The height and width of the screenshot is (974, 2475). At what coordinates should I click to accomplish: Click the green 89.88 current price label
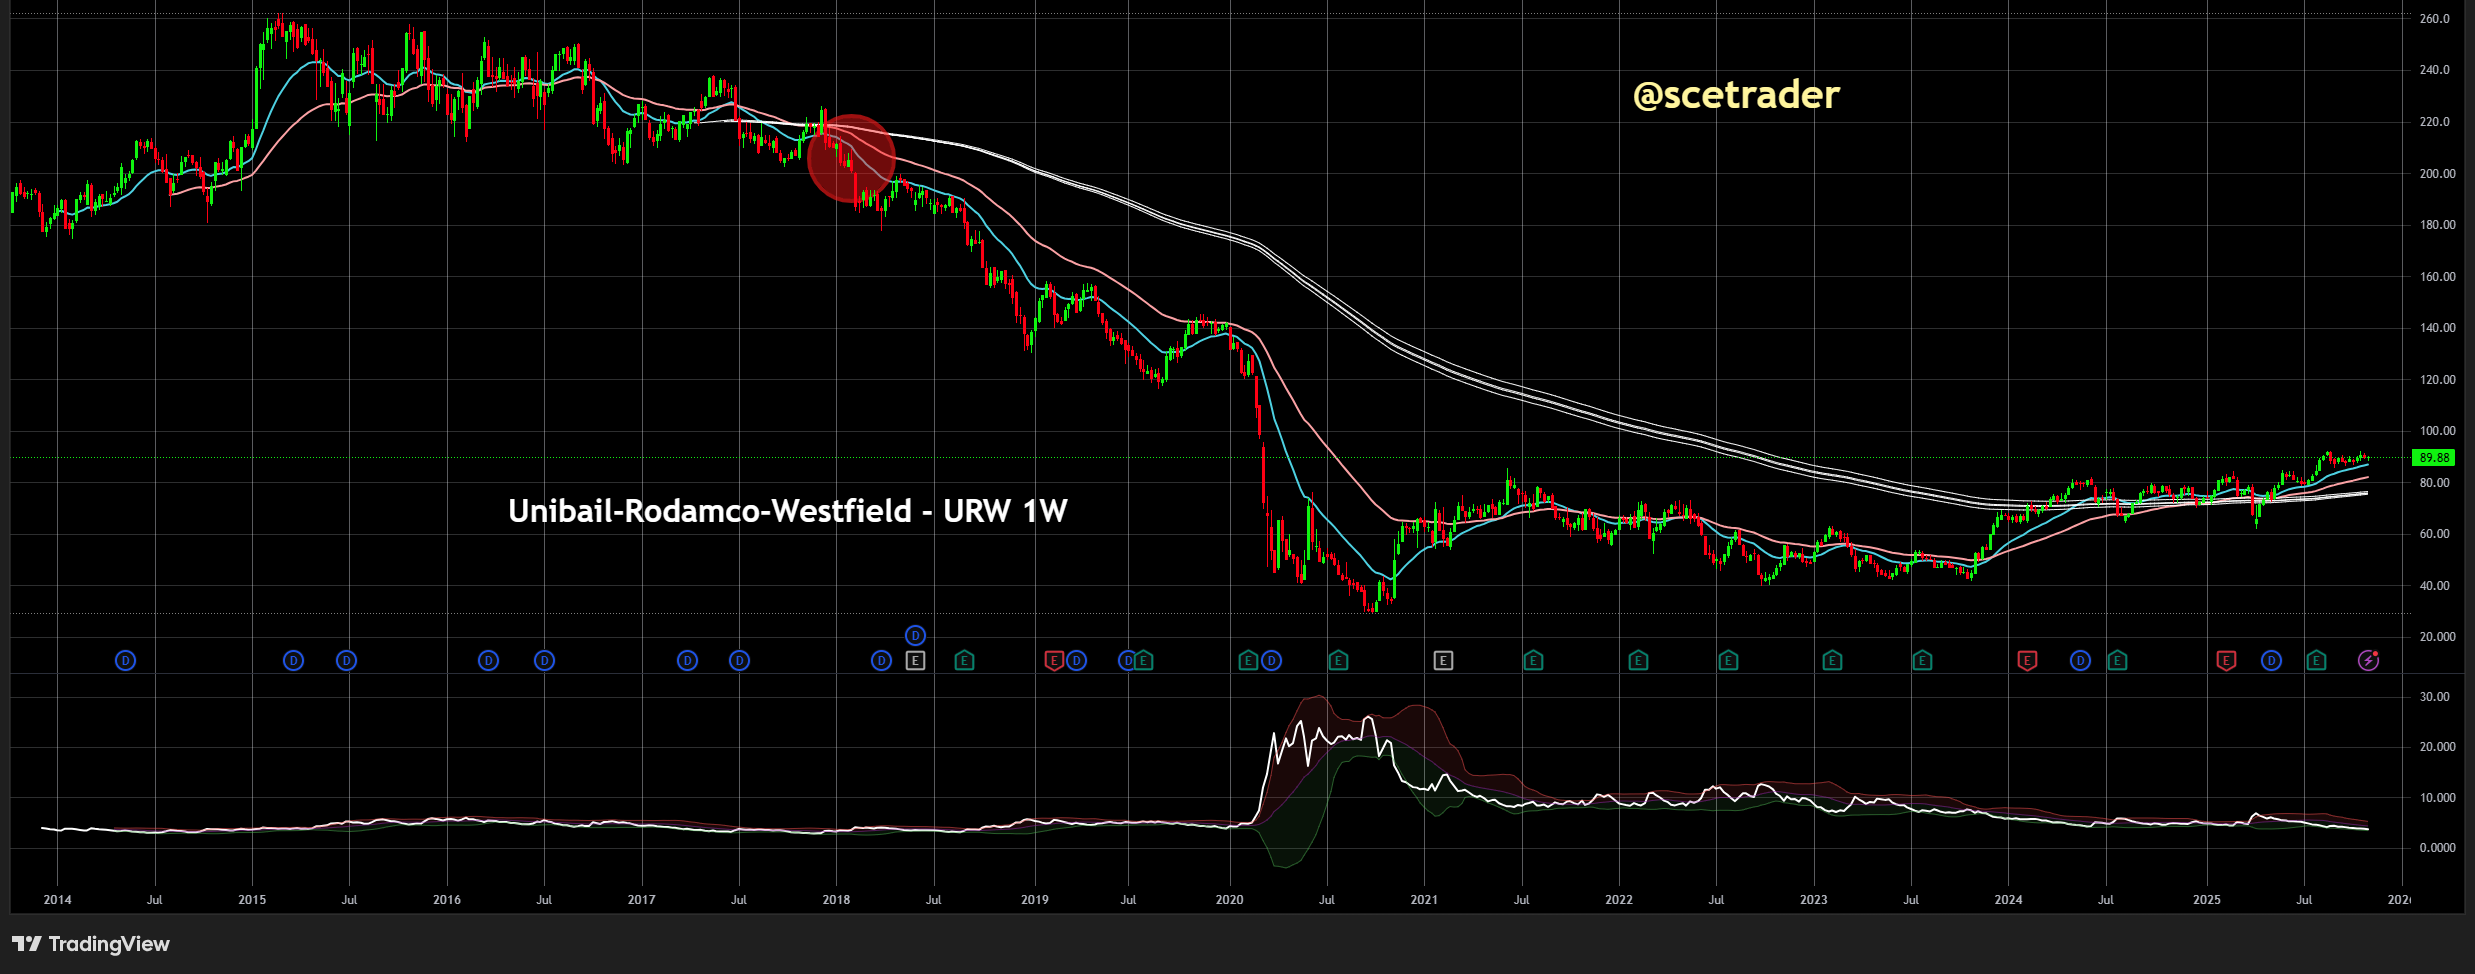coord(2433,458)
